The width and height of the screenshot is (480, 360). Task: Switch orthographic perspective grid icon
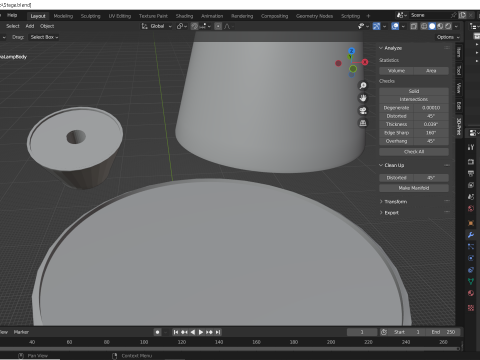coord(363,123)
